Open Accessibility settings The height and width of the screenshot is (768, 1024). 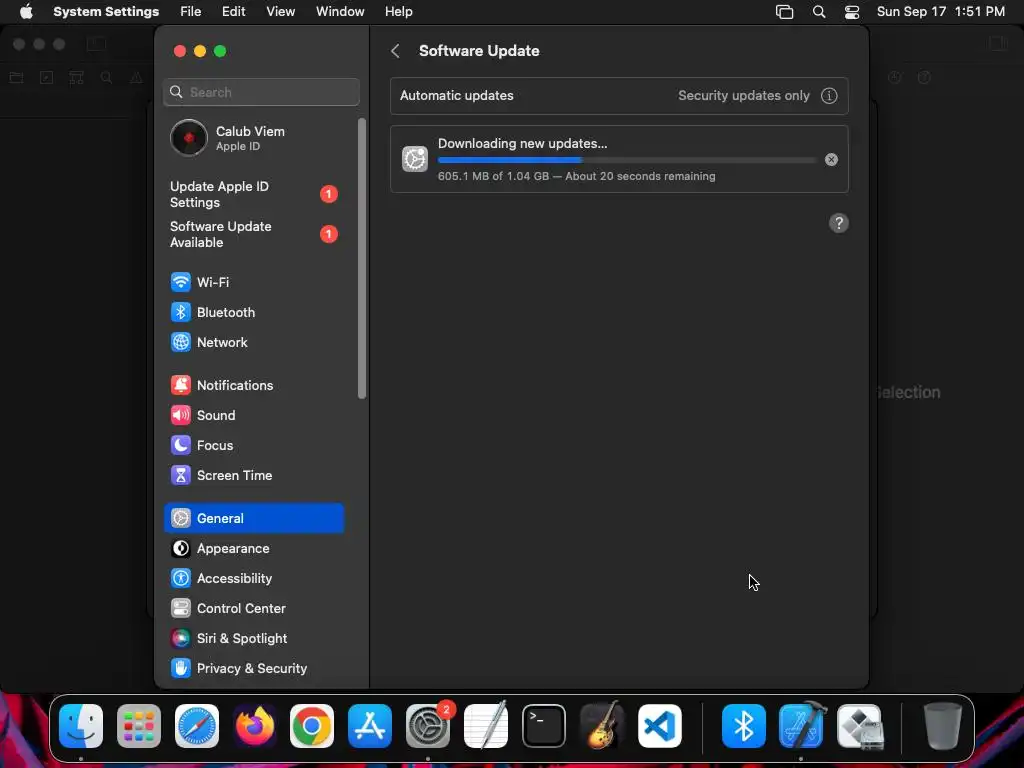pyautogui.click(x=253, y=579)
